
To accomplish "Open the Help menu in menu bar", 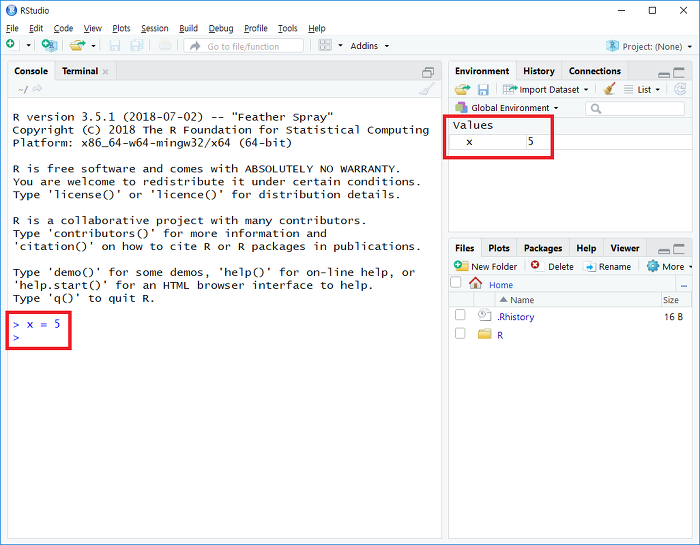I will coord(317,28).
